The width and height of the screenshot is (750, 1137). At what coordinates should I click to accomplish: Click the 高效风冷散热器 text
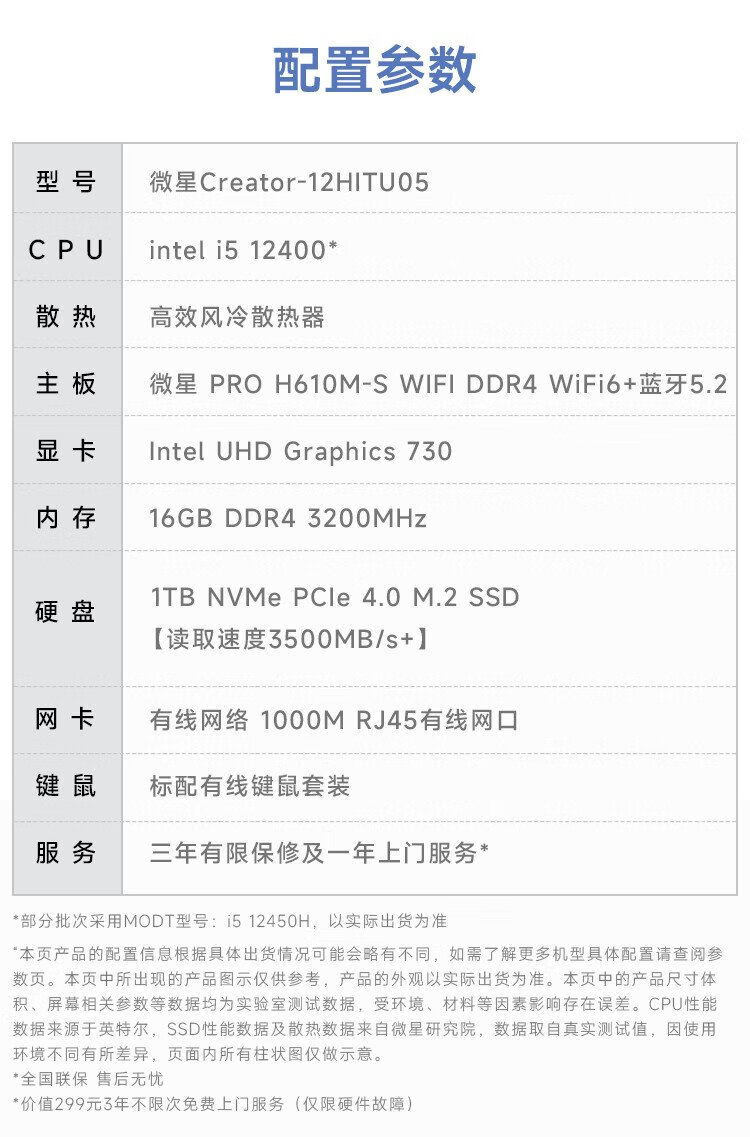(237, 318)
